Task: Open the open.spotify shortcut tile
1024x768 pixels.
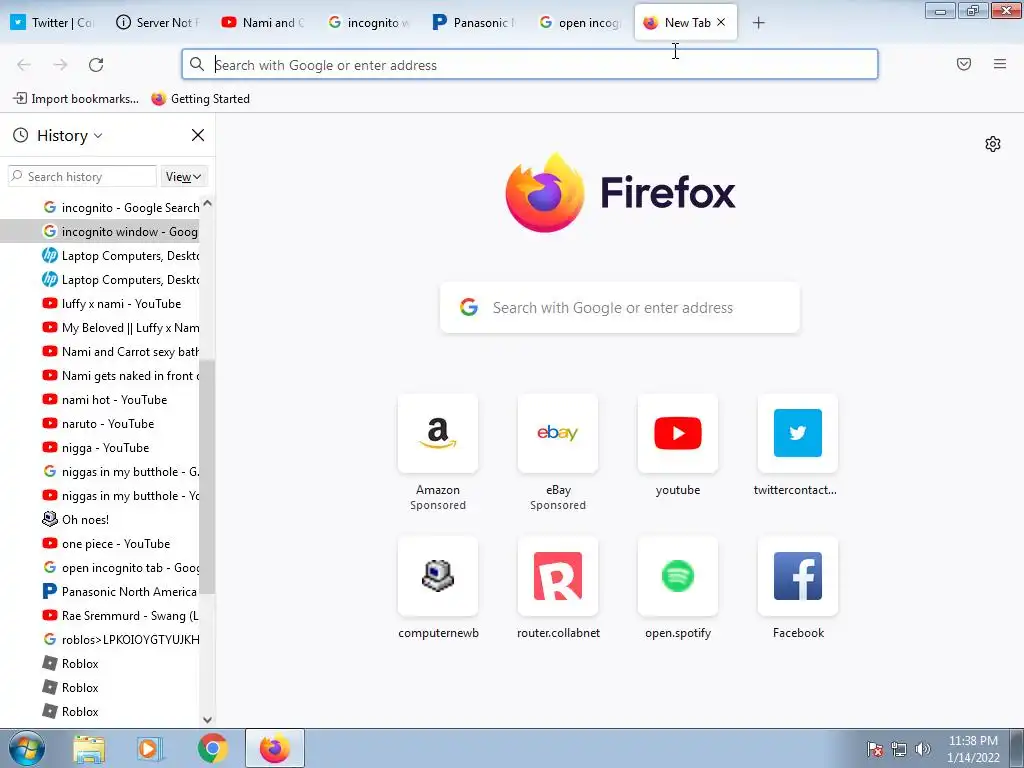Action: pyautogui.click(x=678, y=576)
